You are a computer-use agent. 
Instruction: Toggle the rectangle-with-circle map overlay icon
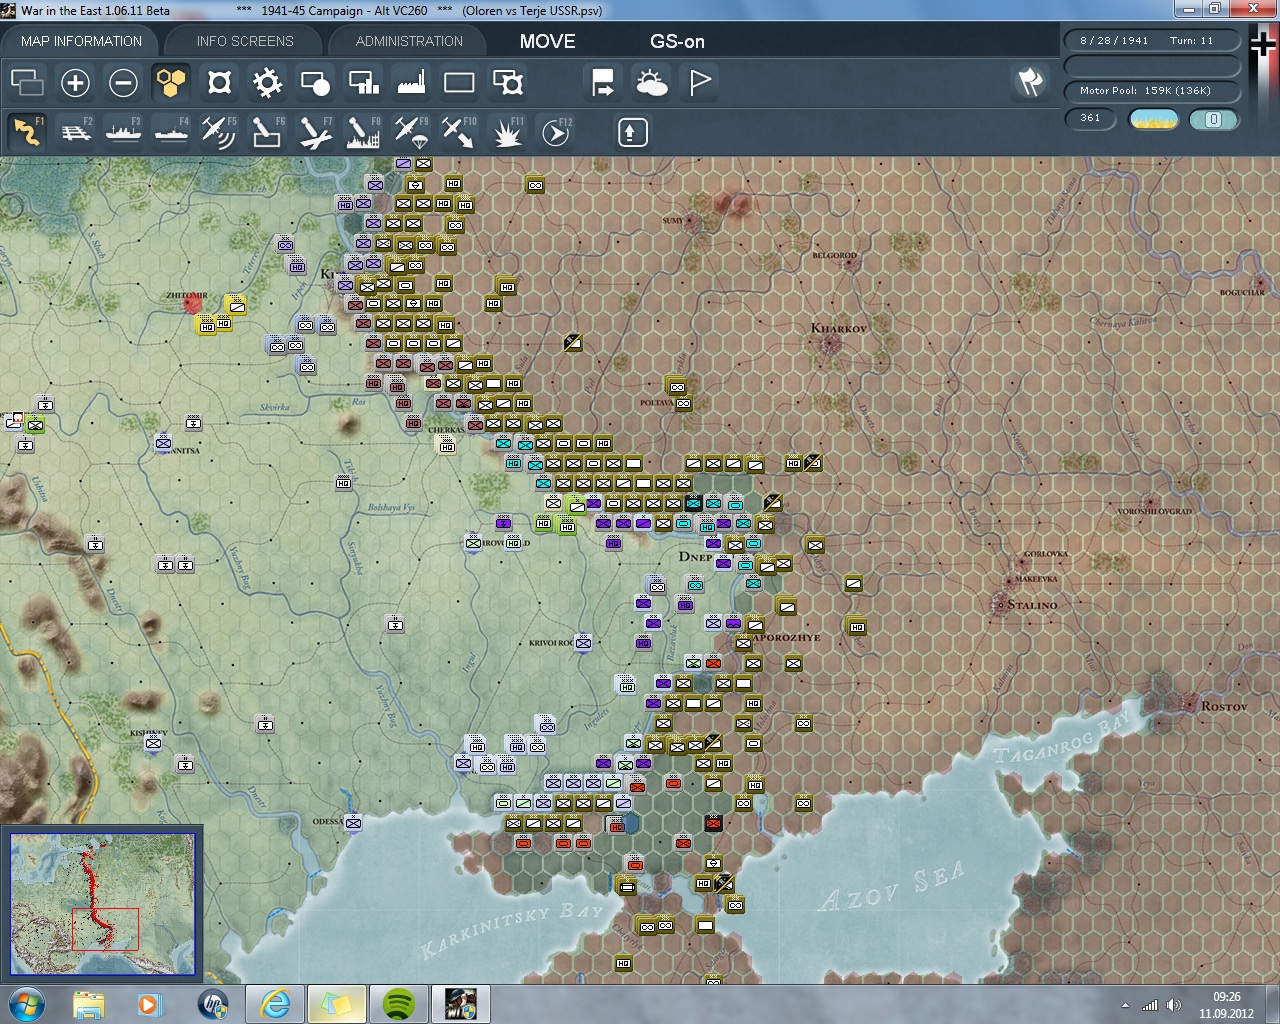click(x=315, y=83)
